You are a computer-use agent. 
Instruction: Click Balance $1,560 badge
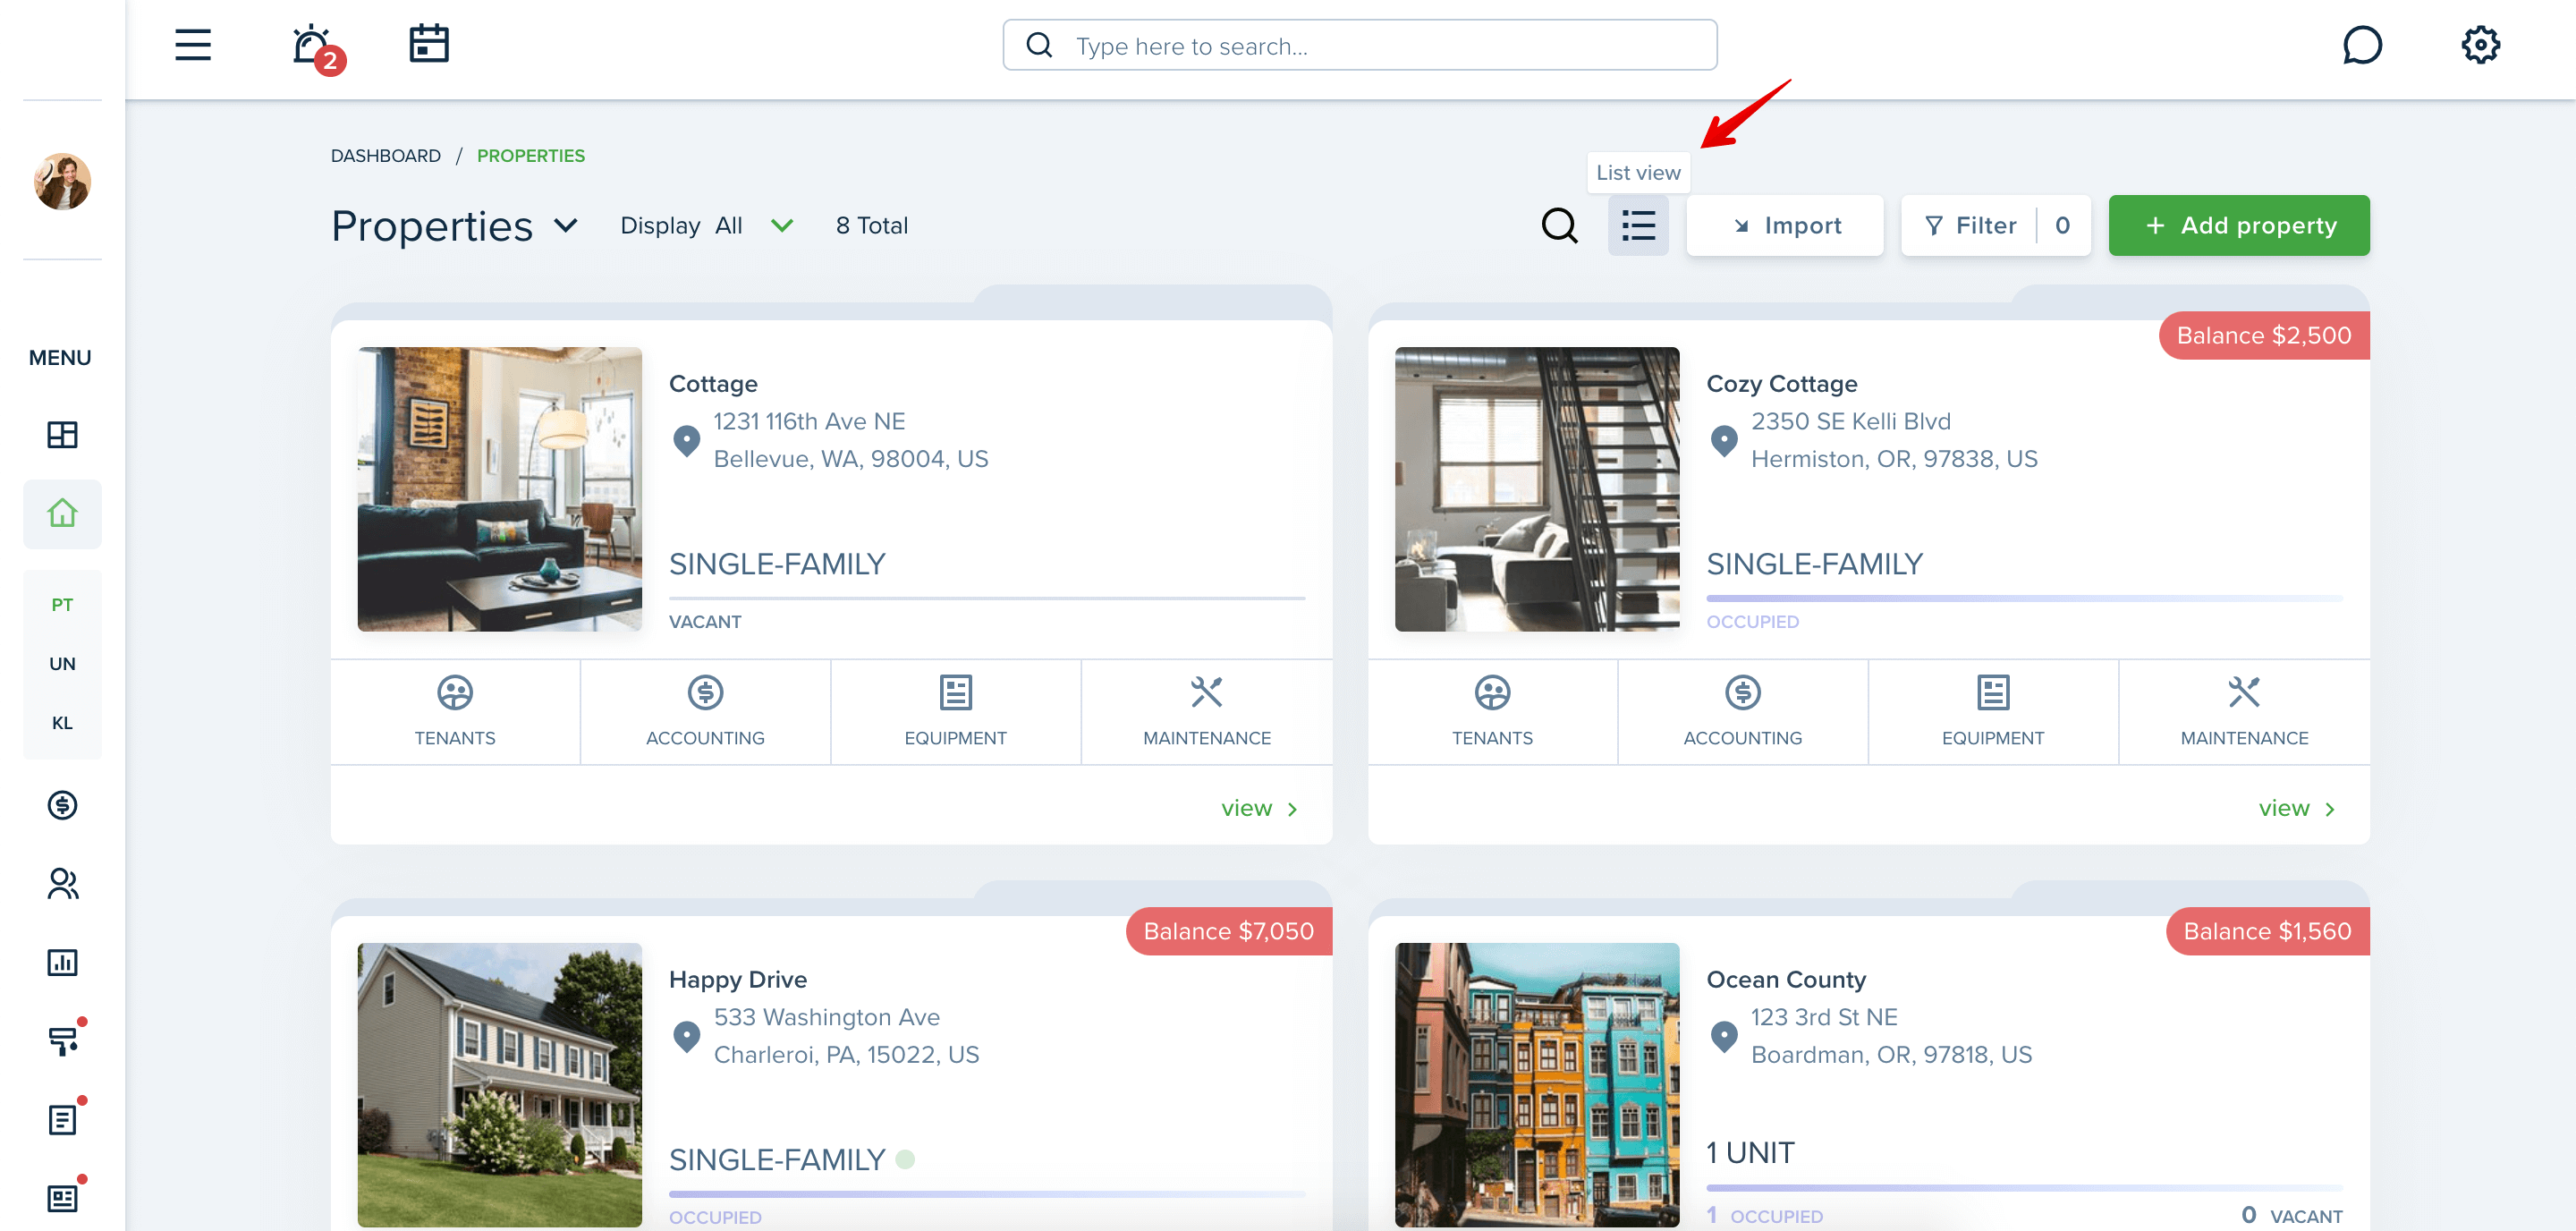pos(2268,932)
